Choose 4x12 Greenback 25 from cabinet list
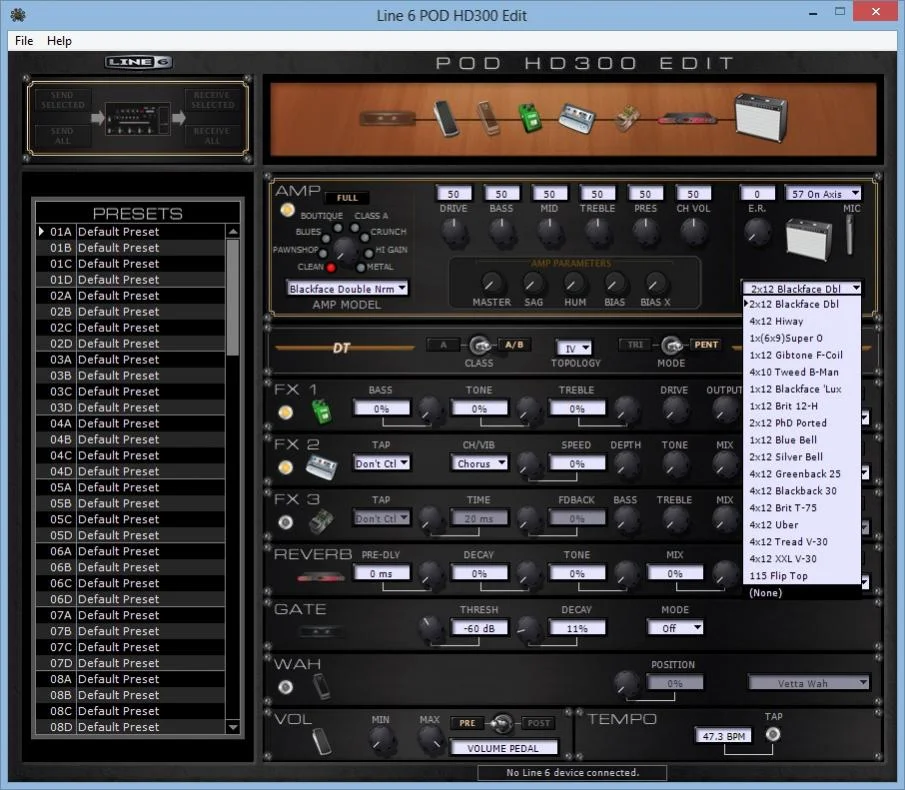This screenshot has width=905, height=790. pos(795,474)
